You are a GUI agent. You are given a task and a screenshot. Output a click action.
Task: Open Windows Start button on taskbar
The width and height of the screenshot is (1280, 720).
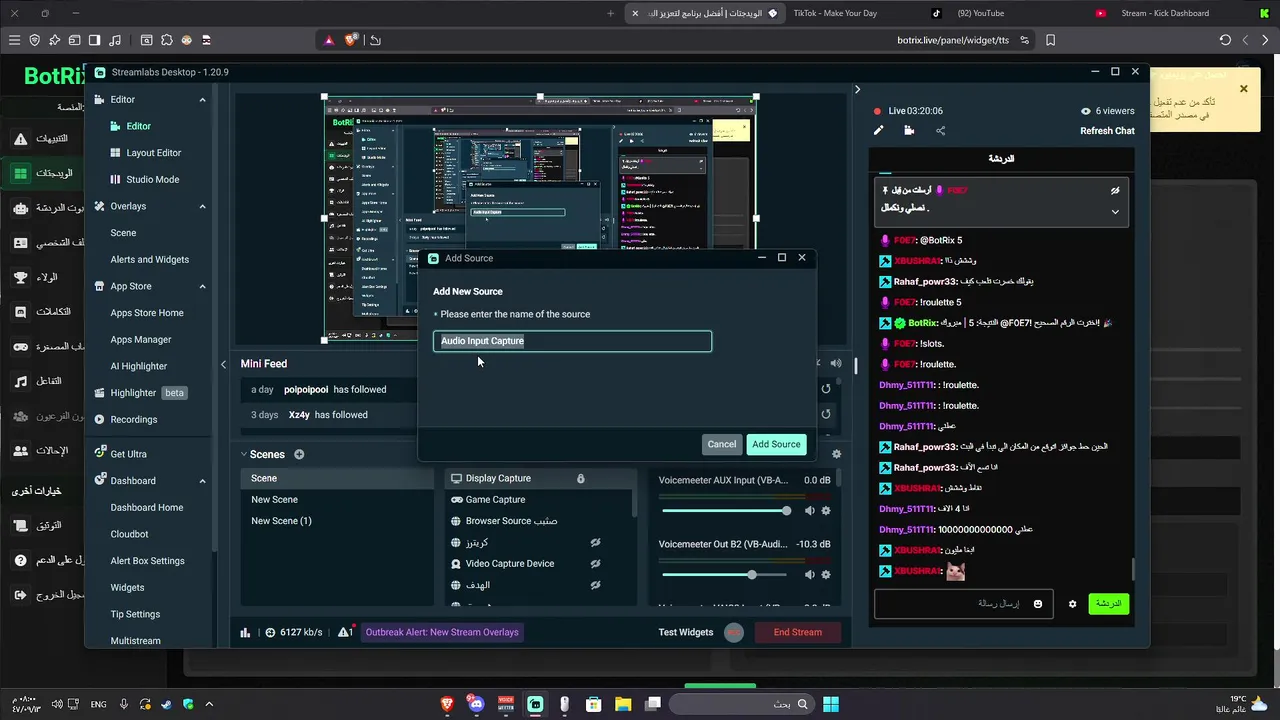831,705
